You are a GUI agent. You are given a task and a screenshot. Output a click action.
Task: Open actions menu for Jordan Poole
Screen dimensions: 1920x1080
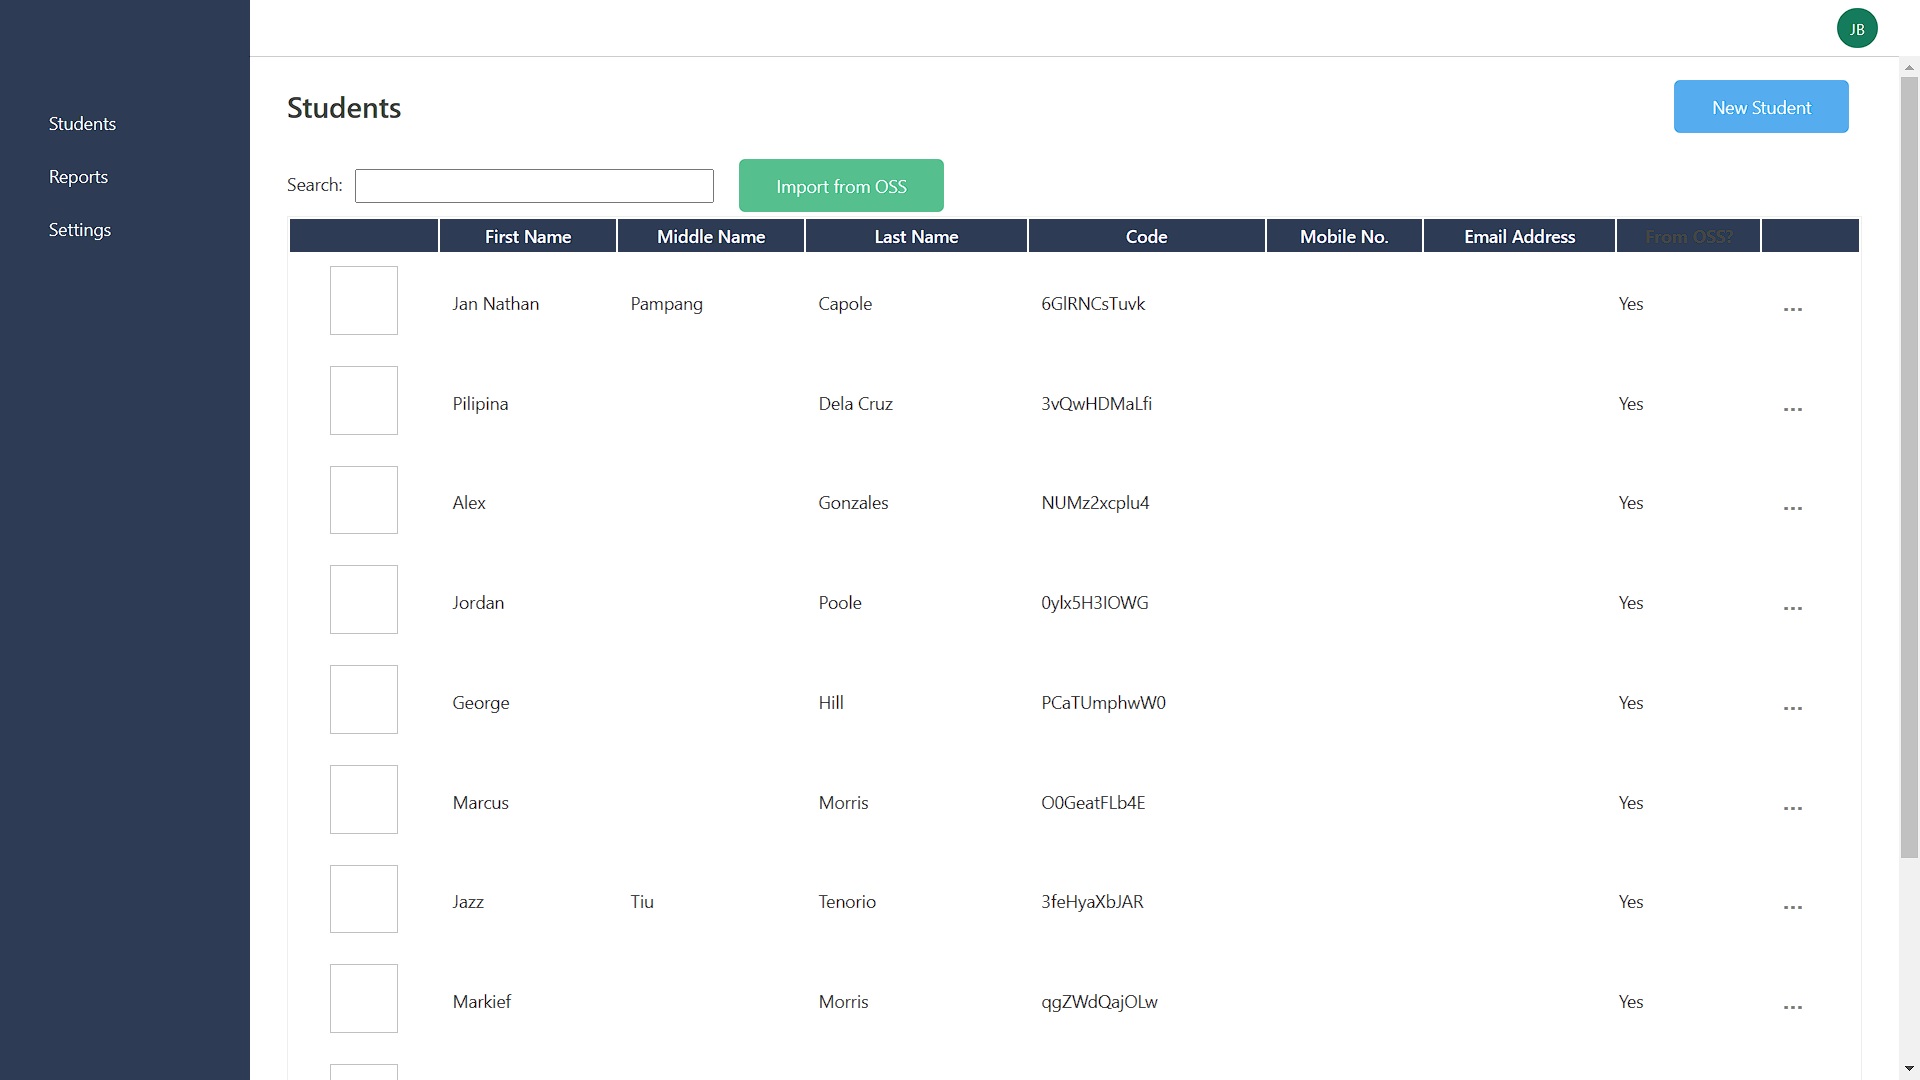[x=1793, y=608]
